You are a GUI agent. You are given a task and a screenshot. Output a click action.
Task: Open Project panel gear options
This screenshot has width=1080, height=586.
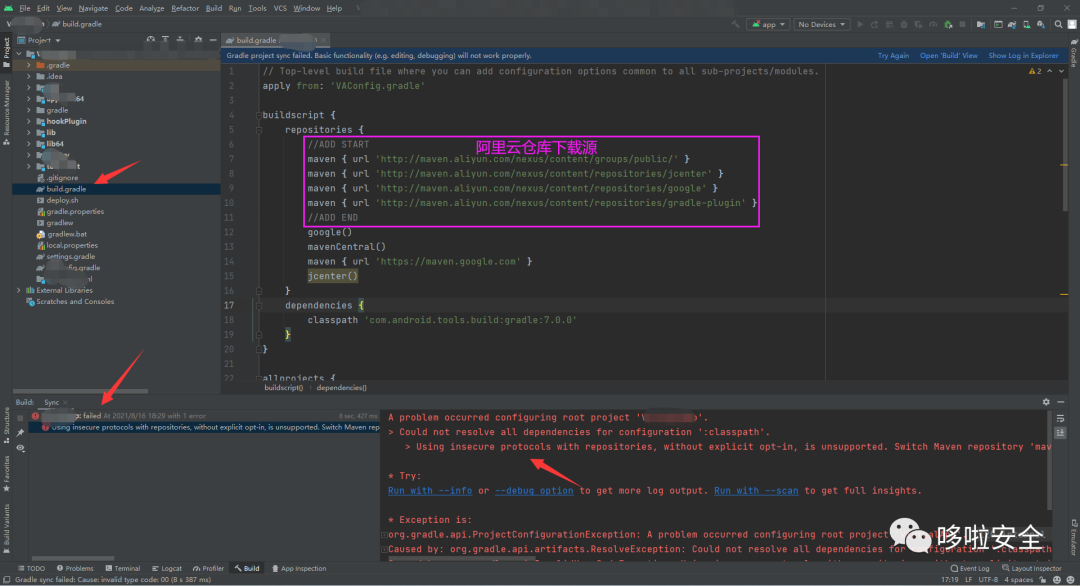[x=198, y=40]
